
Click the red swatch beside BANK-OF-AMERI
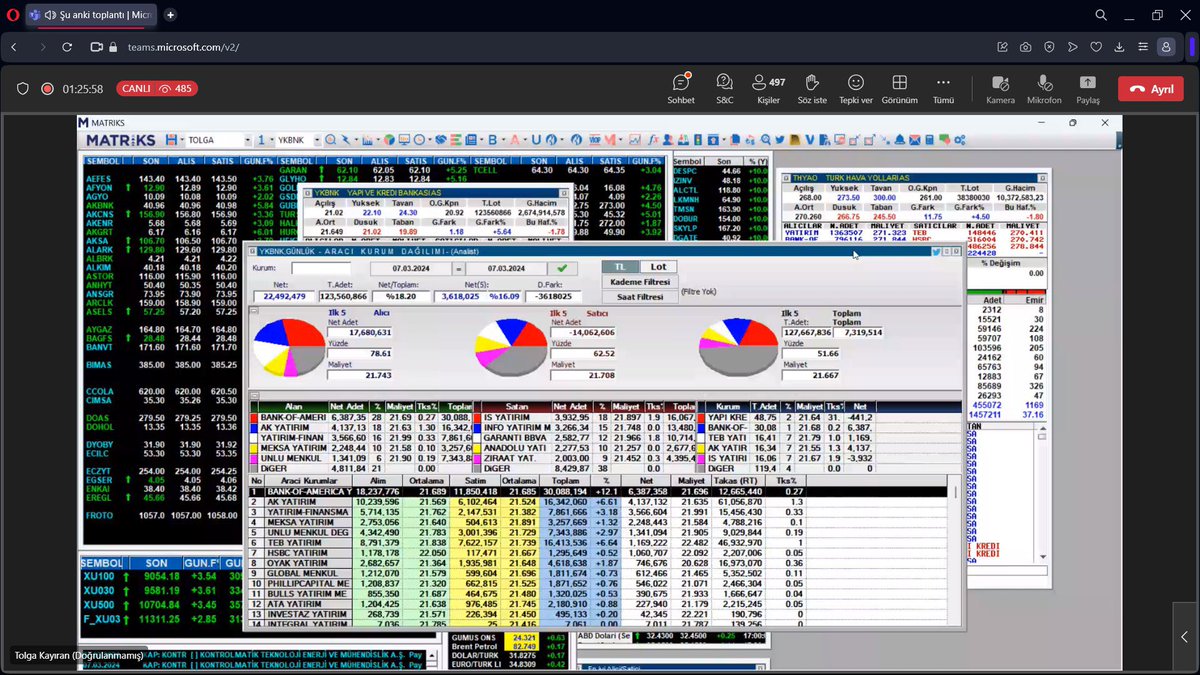[x=254, y=416]
